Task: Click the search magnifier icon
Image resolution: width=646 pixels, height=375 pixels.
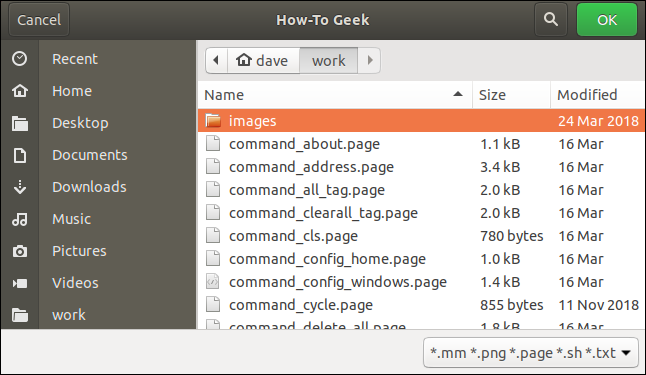Action: click(551, 19)
